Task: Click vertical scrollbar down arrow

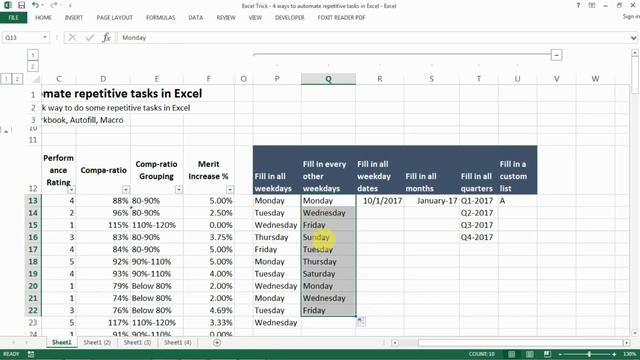Action: click(635, 333)
